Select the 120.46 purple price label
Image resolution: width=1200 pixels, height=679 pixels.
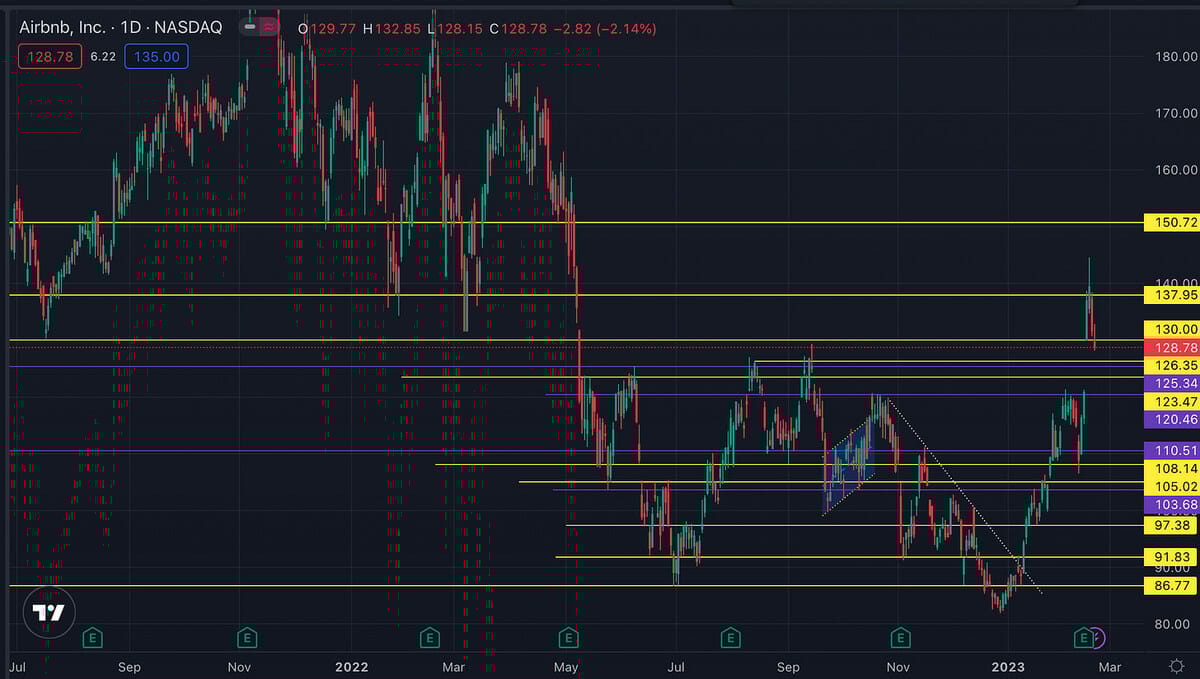point(1172,420)
